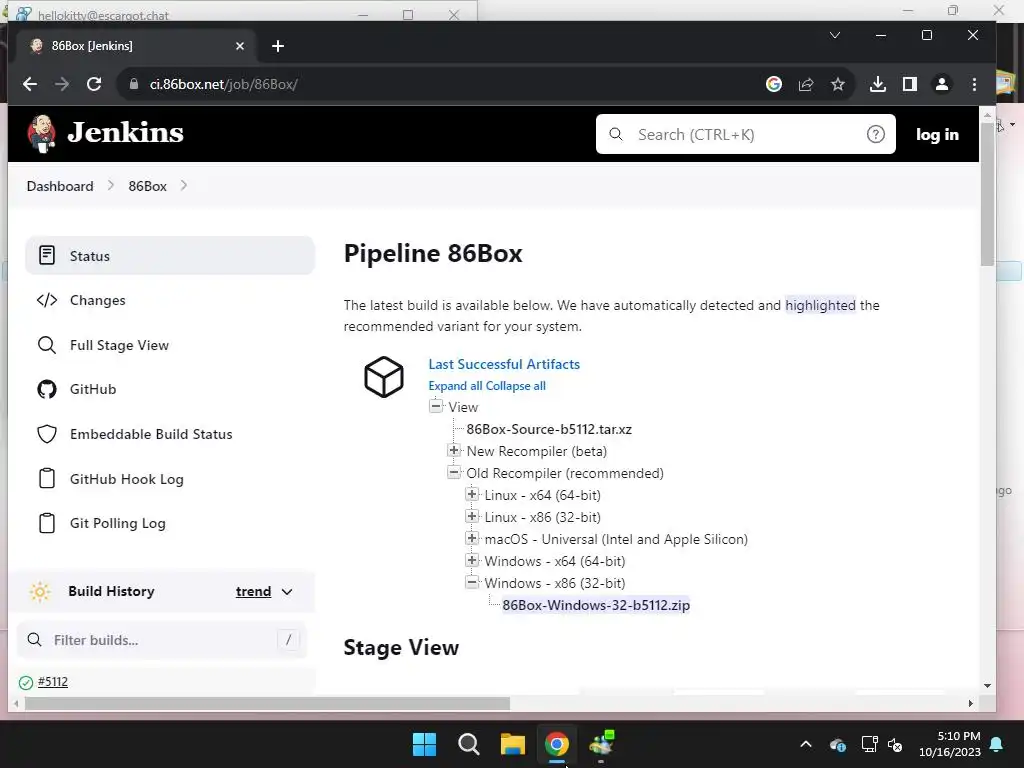Click the Windows taskbar search icon

click(x=469, y=744)
